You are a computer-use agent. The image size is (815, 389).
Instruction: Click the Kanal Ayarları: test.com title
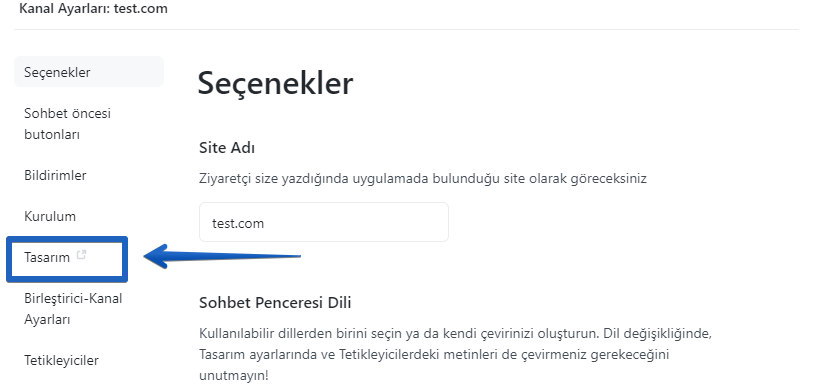coord(94,8)
